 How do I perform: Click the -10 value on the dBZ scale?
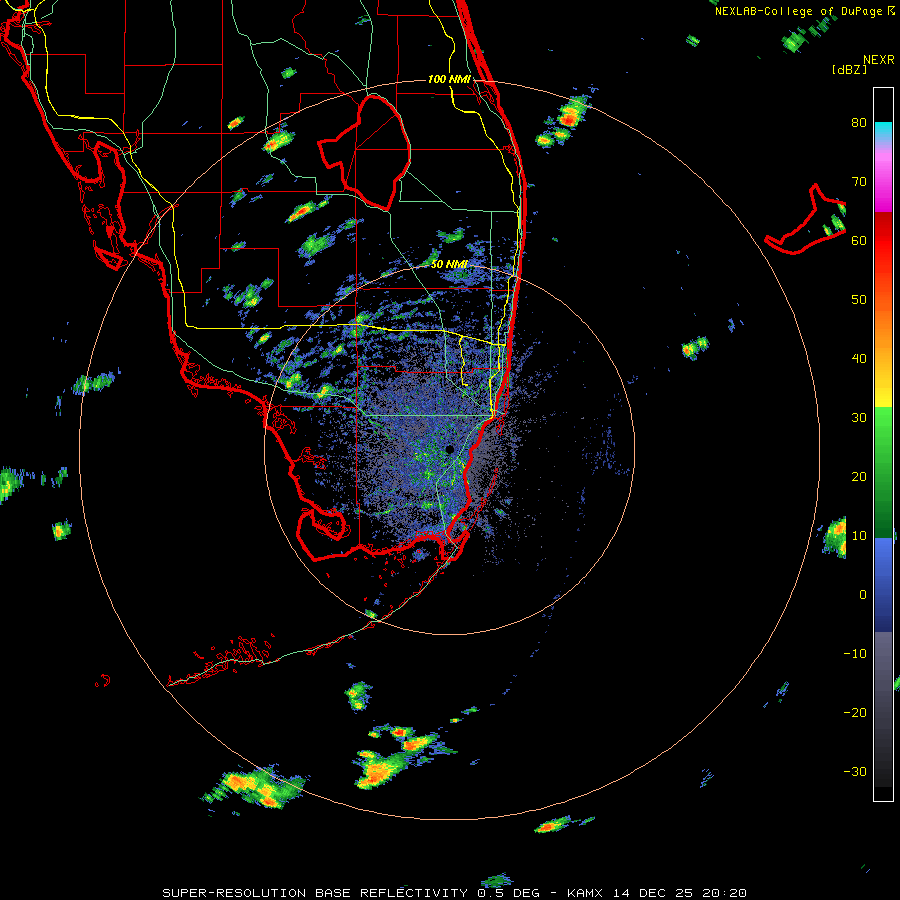pyautogui.click(x=855, y=654)
